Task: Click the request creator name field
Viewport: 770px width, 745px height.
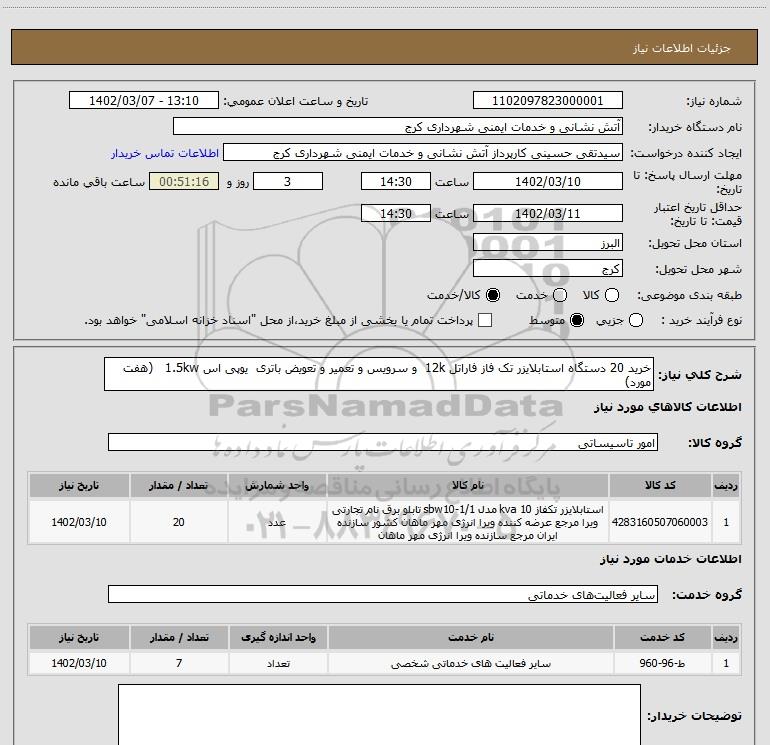Action: click(423, 153)
